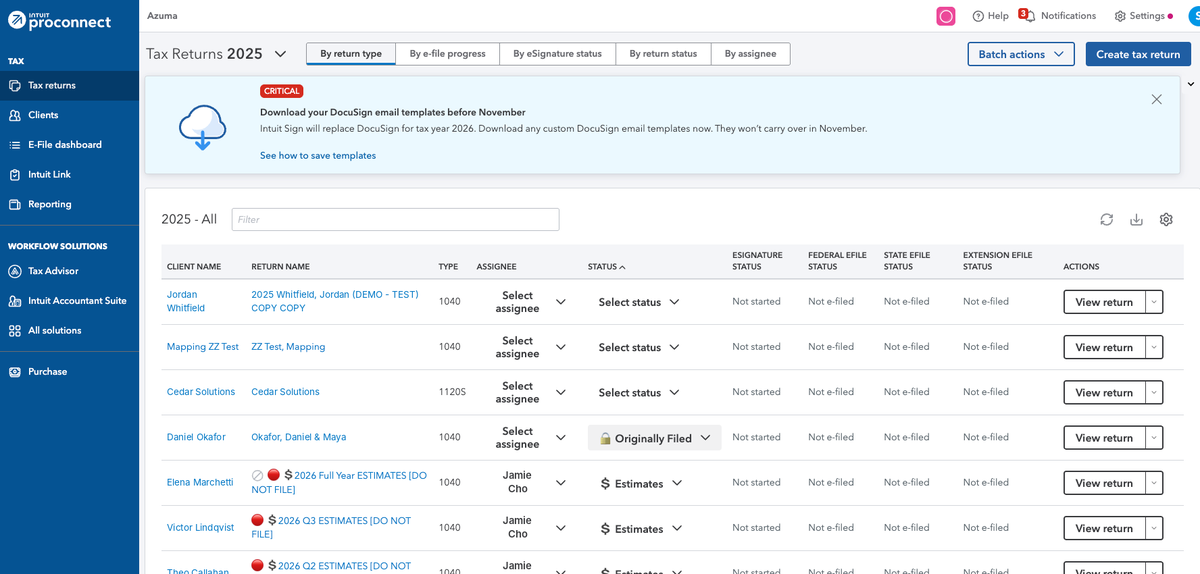Image resolution: width=1200 pixels, height=574 pixels.
Task: Click the Purchase sidebar icon
Action: (x=15, y=371)
